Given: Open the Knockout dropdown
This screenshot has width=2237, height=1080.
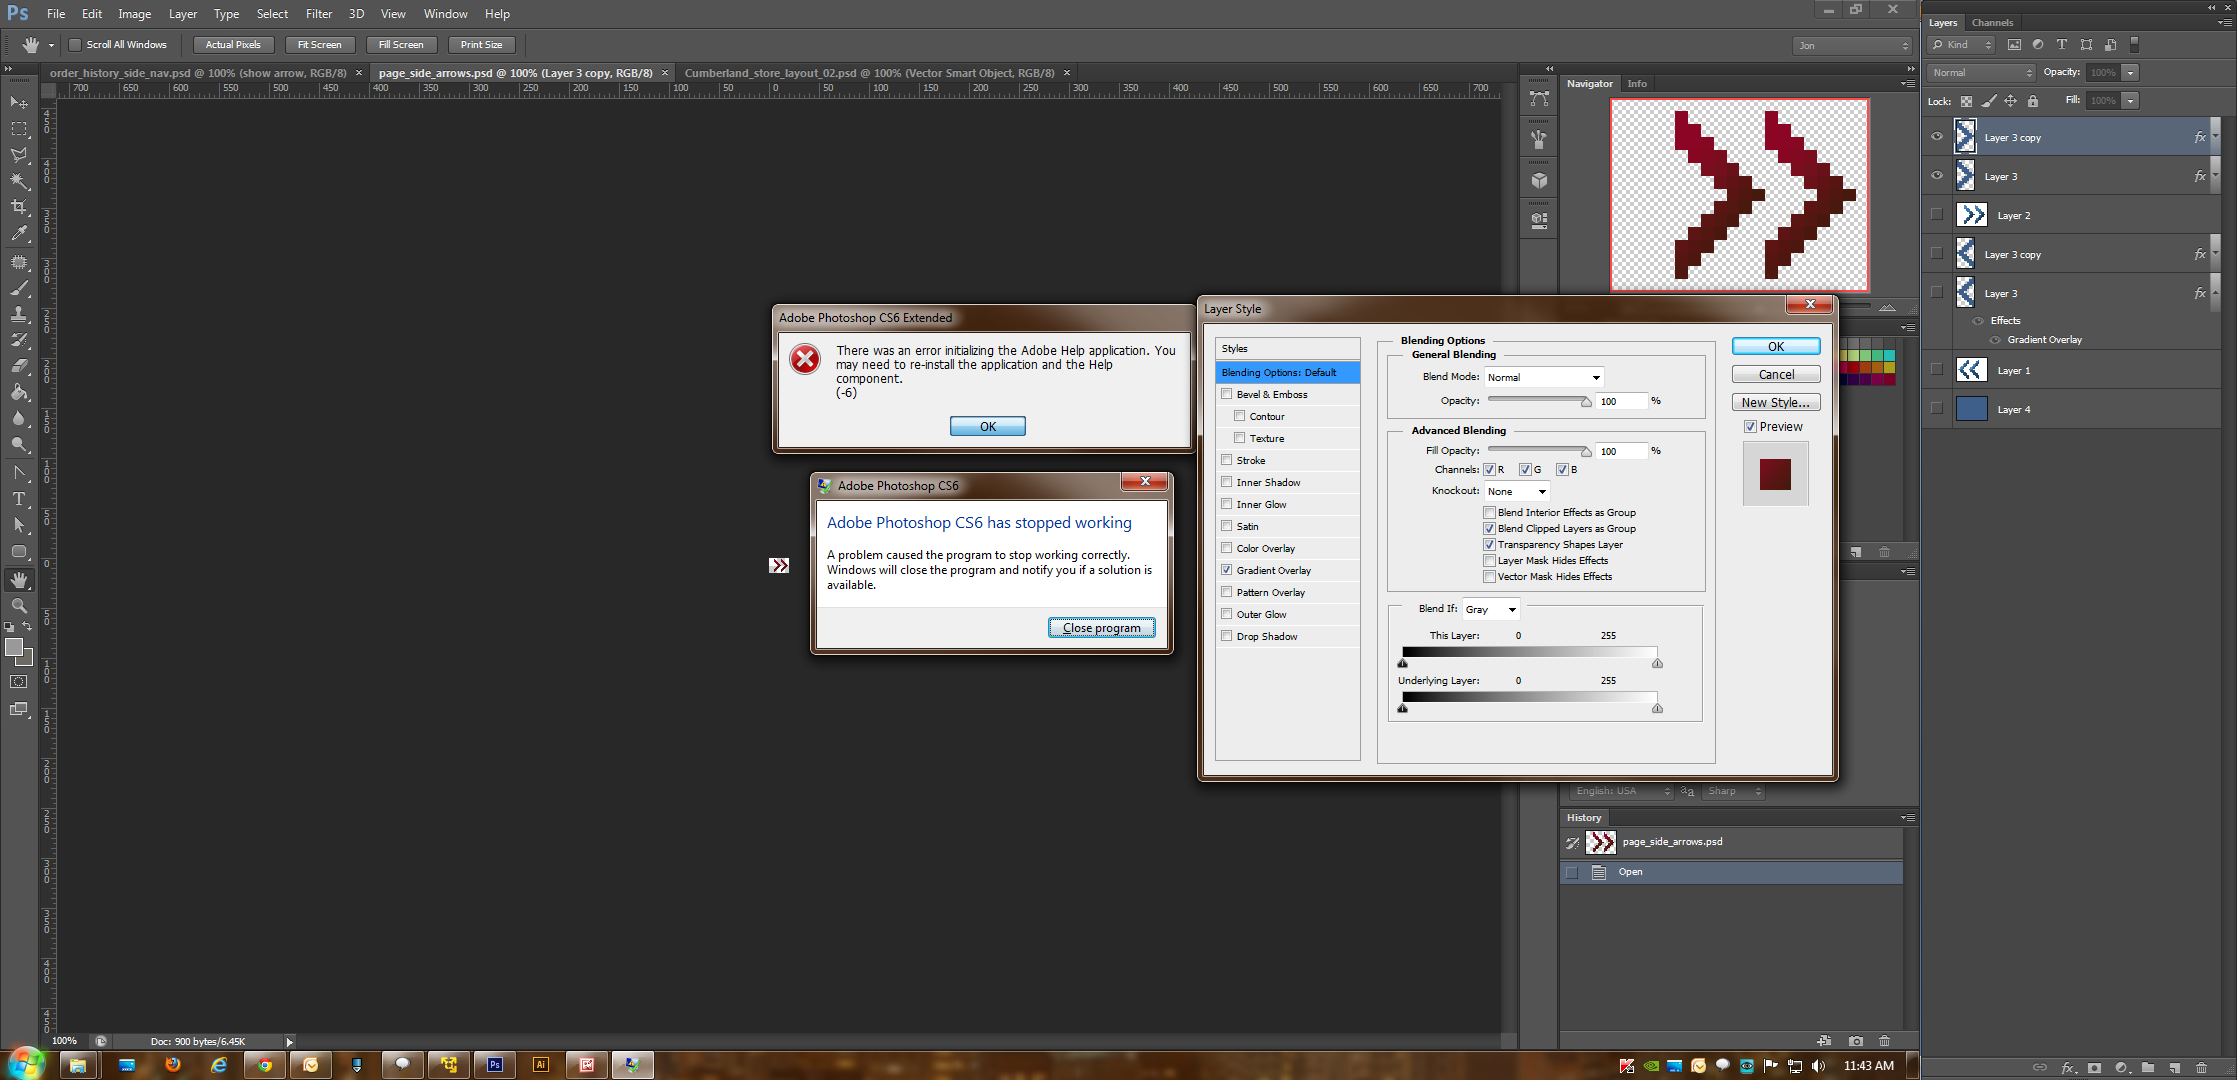Looking at the screenshot, I should coord(1517,491).
